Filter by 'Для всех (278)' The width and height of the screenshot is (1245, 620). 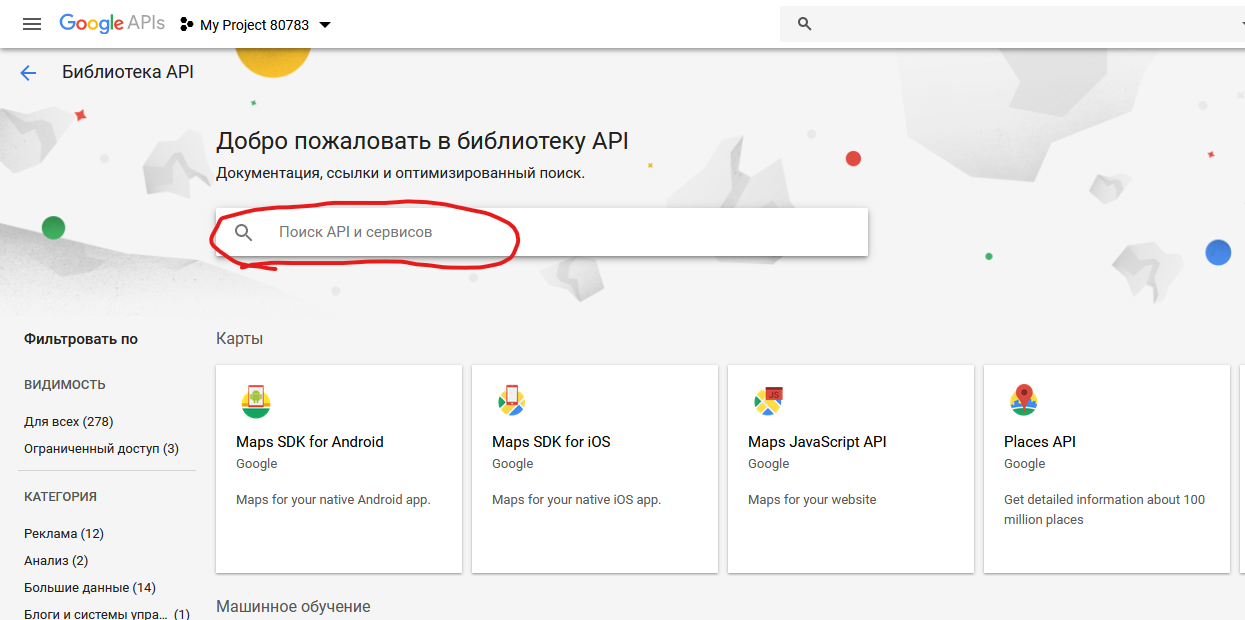click(x=68, y=422)
